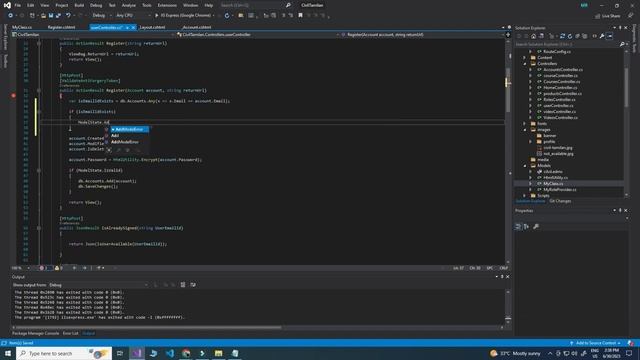This screenshot has height=360, width=640.
Task: Open the Build menu
Action: (x=79, y=5)
